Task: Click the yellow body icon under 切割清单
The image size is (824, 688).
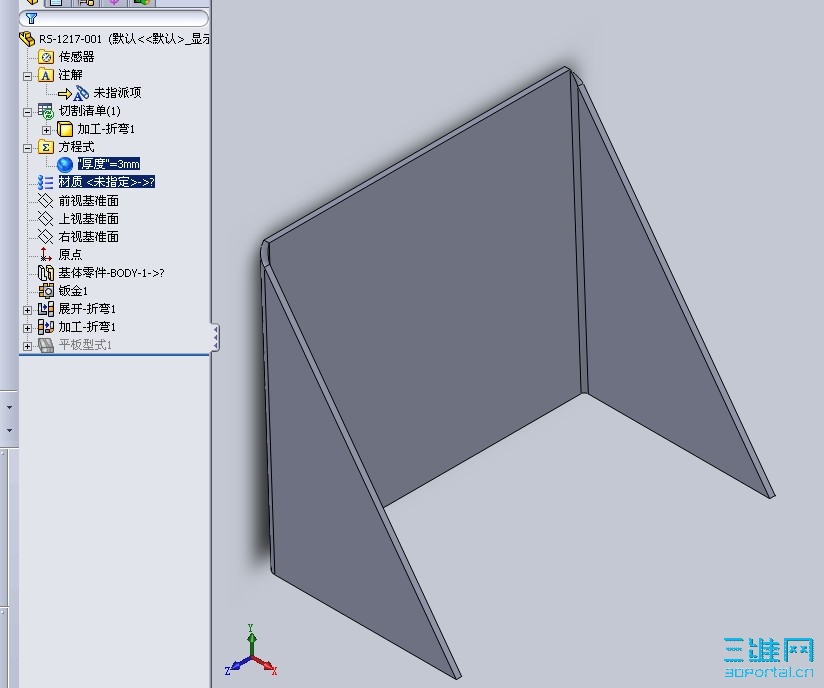Action: tap(65, 129)
